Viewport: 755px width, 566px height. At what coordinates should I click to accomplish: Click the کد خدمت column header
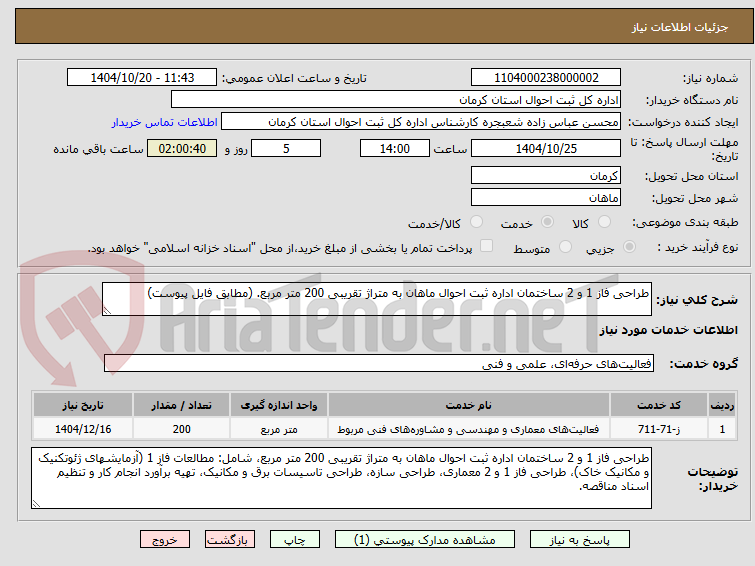coord(659,405)
